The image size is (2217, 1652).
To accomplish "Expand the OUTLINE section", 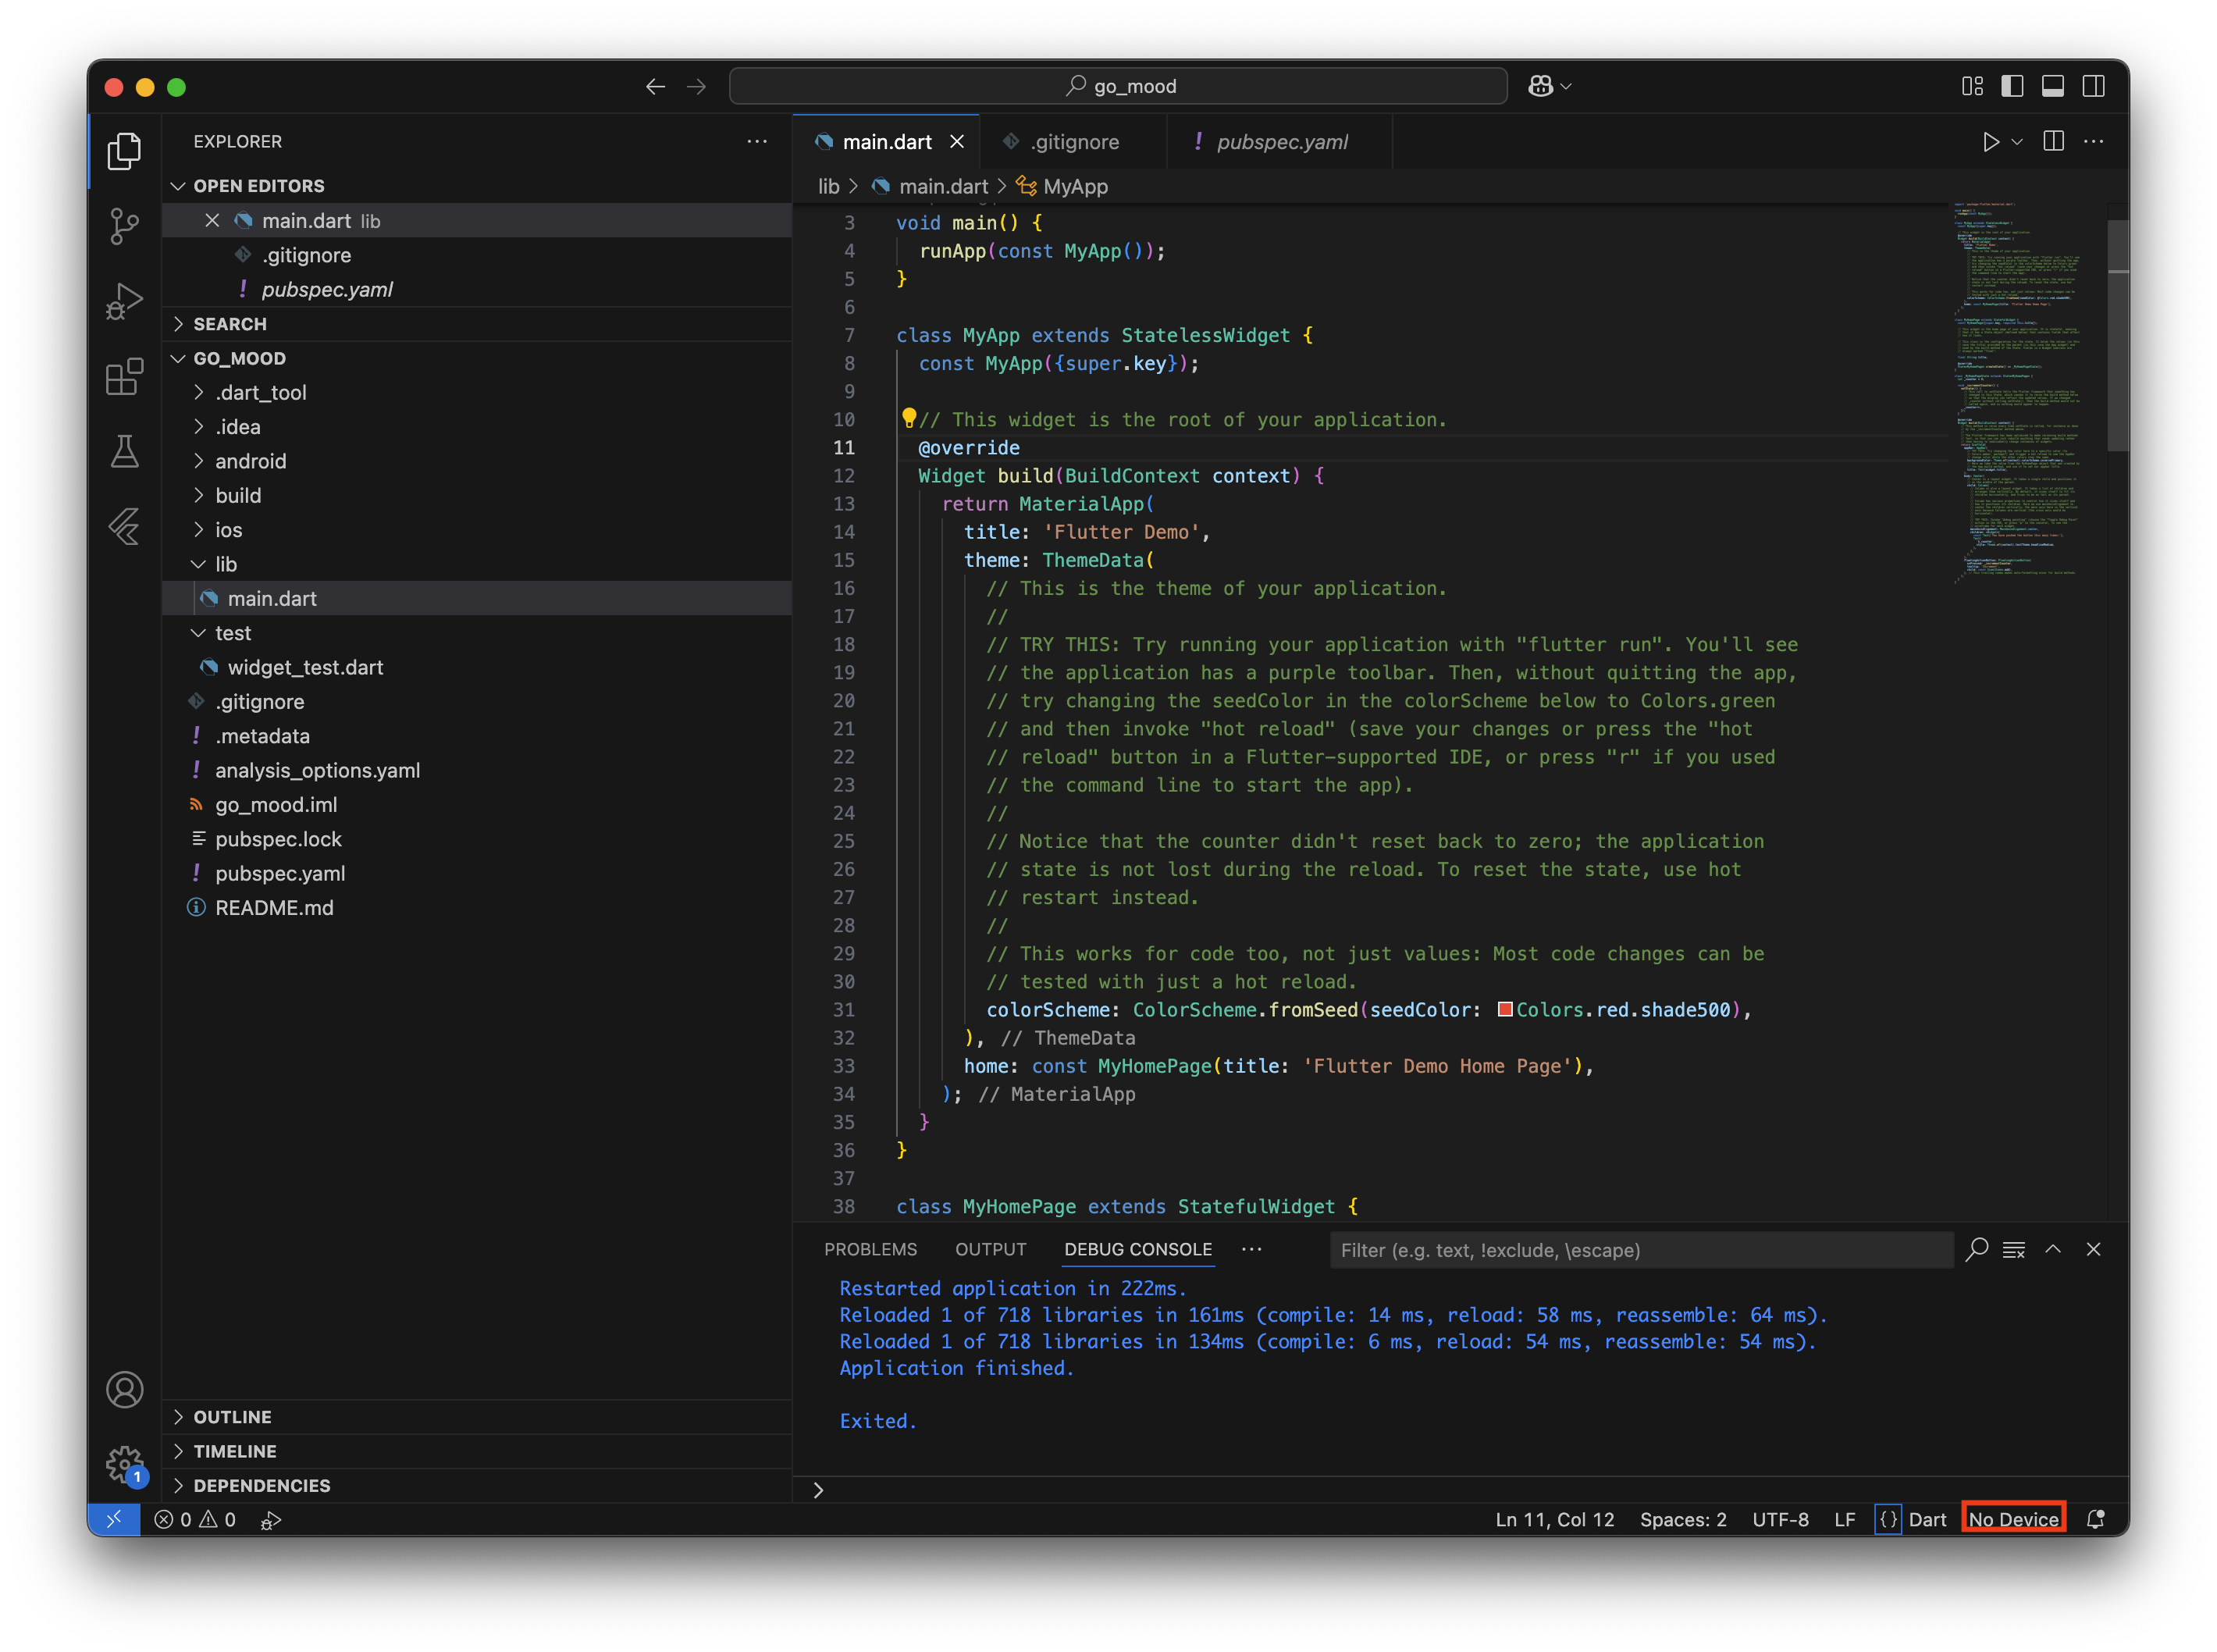I will point(232,1417).
